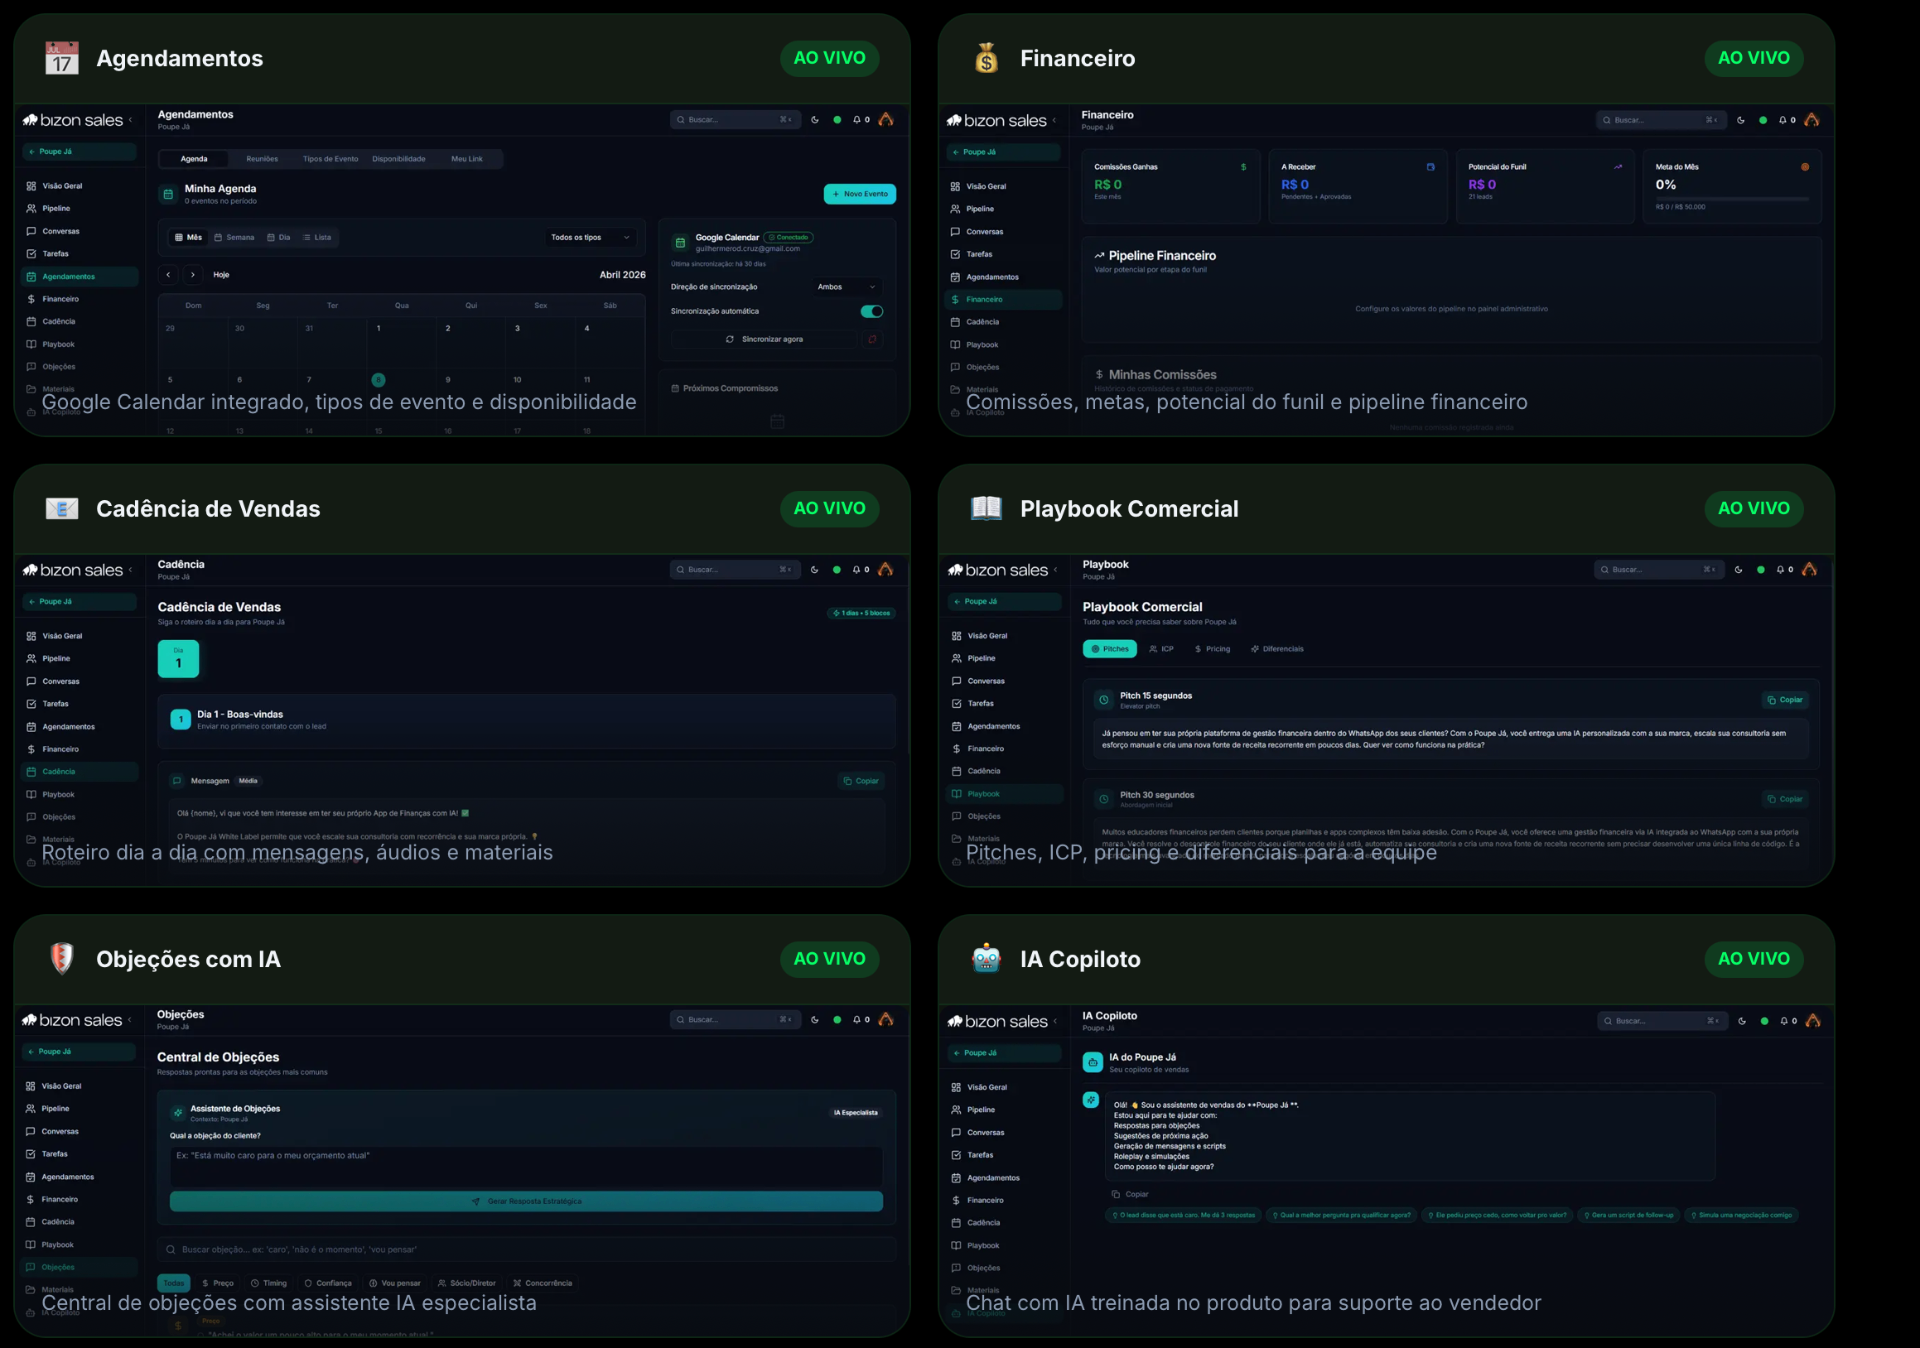The width and height of the screenshot is (1920, 1348).
Task: Click Poupe Já back selector in Agendamentos sidebar
Action: [x=79, y=152]
